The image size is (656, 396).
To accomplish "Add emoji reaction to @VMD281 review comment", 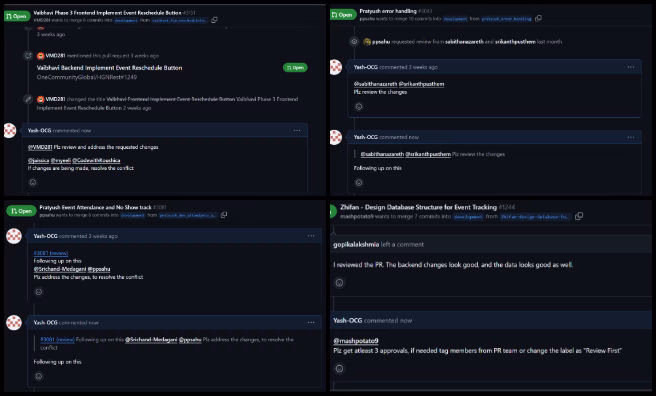I will 33,182.
